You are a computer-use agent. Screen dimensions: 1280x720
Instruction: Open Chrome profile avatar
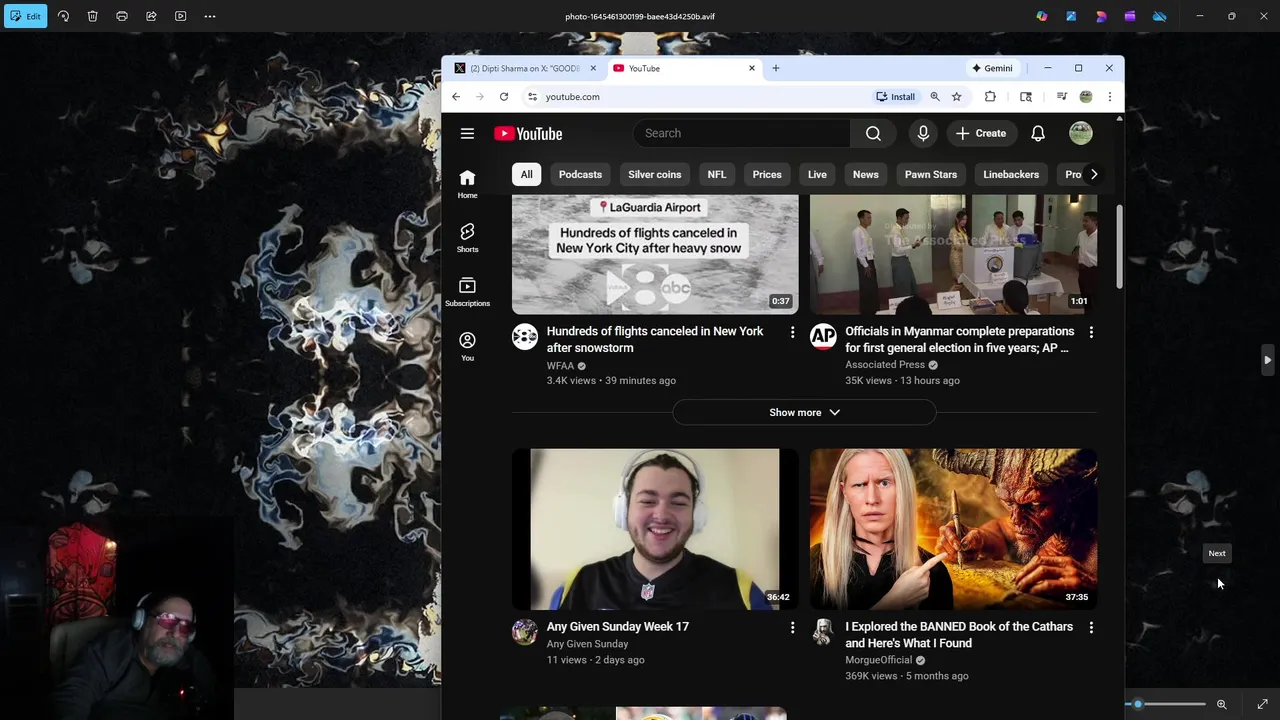click(x=1086, y=97)
